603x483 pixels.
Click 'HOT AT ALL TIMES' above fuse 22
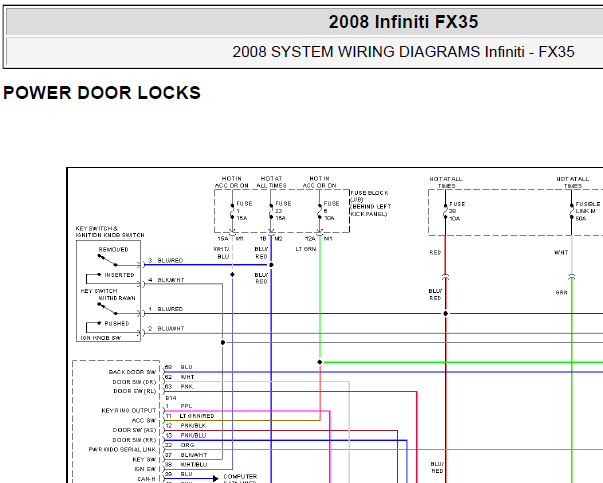(271, 182)
